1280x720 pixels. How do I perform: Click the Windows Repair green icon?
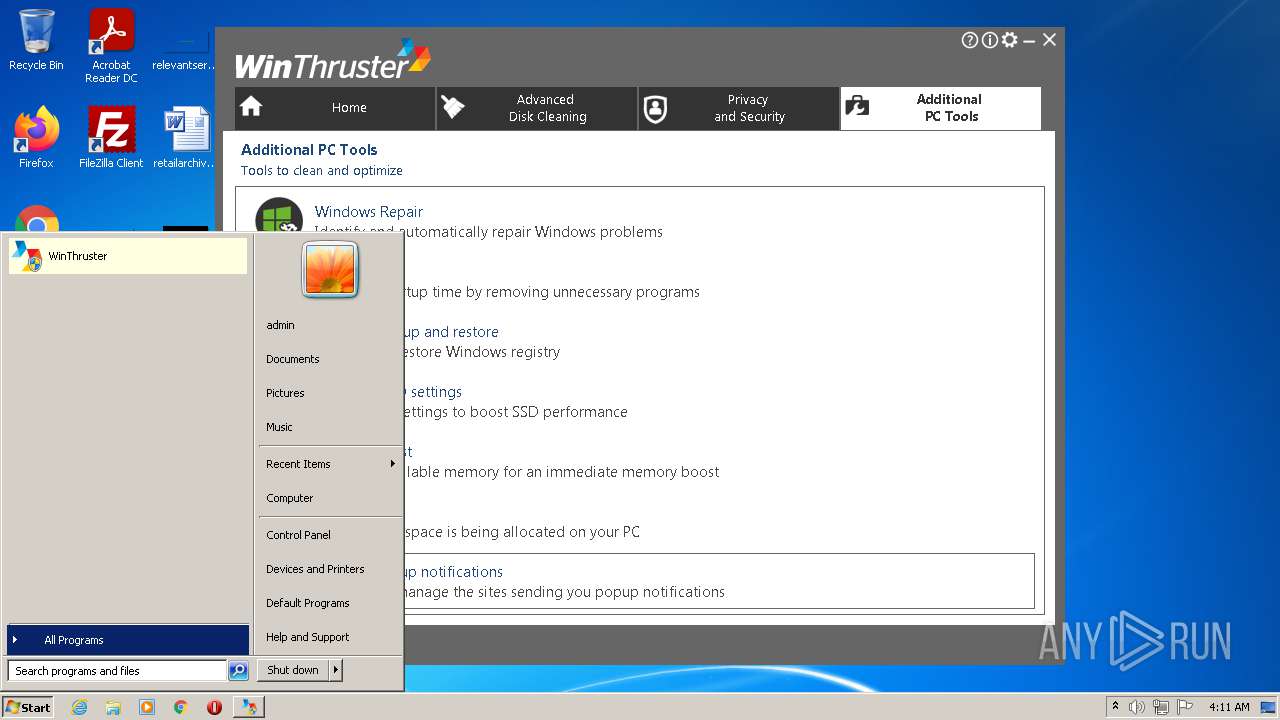click(279, 216)
